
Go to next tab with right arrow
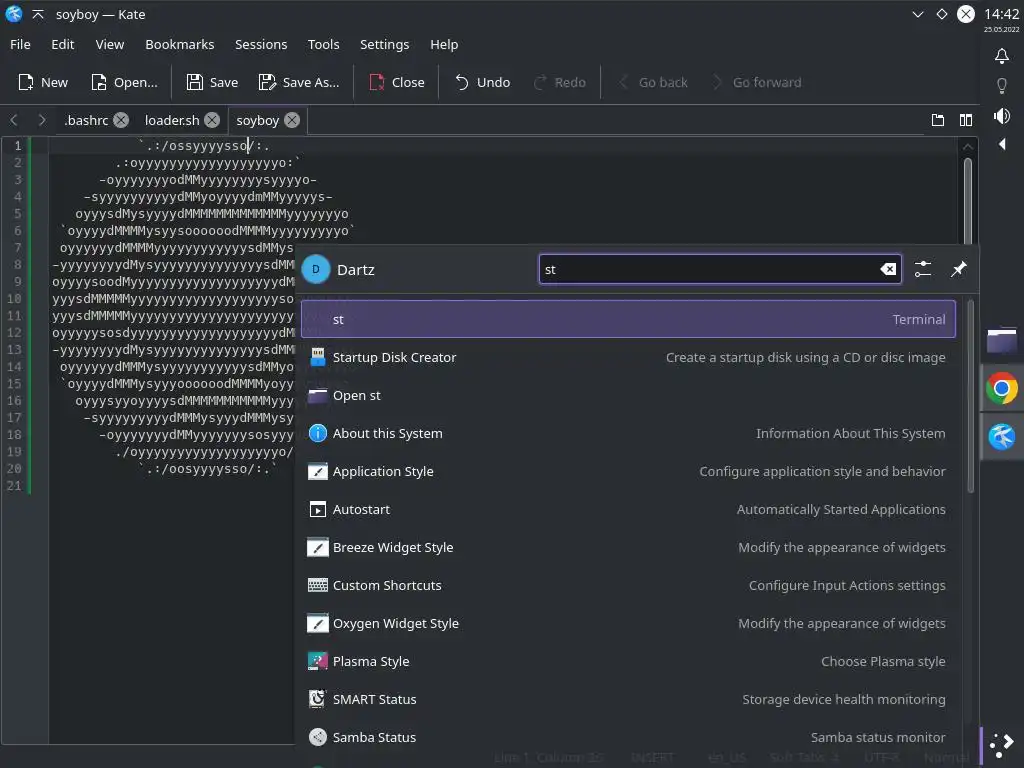pyautogui.click(x=42, y=120)
